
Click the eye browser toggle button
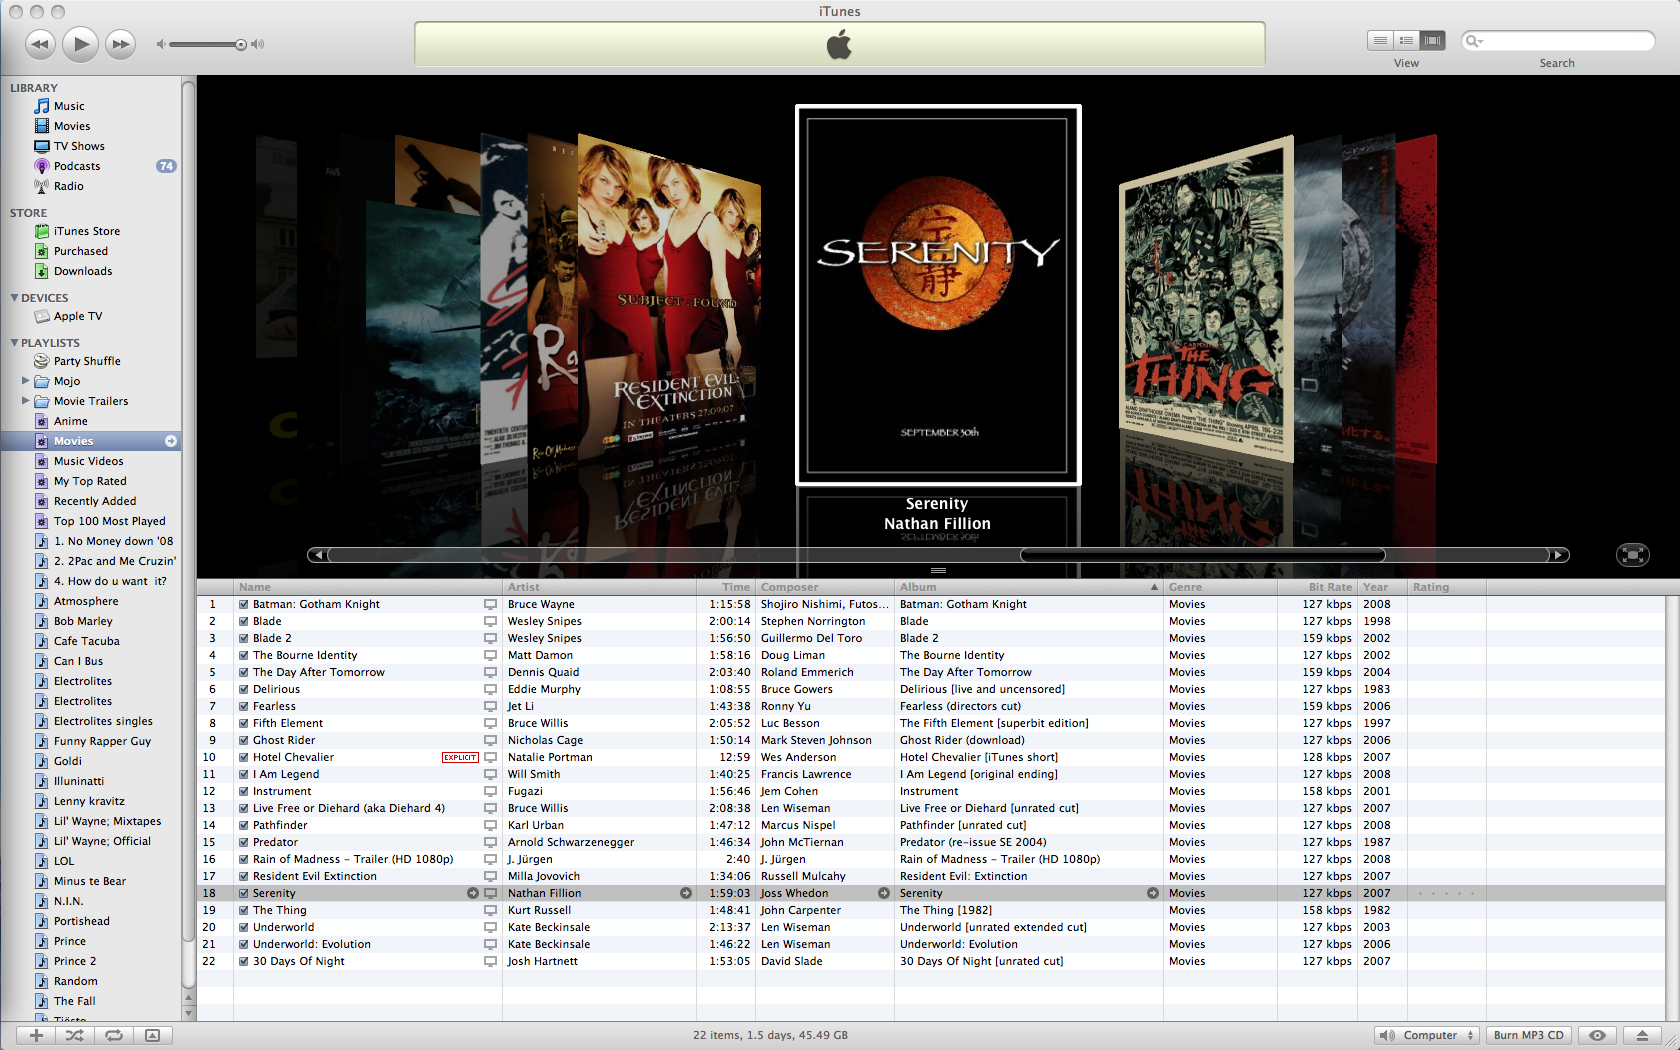point(1598,1035)
